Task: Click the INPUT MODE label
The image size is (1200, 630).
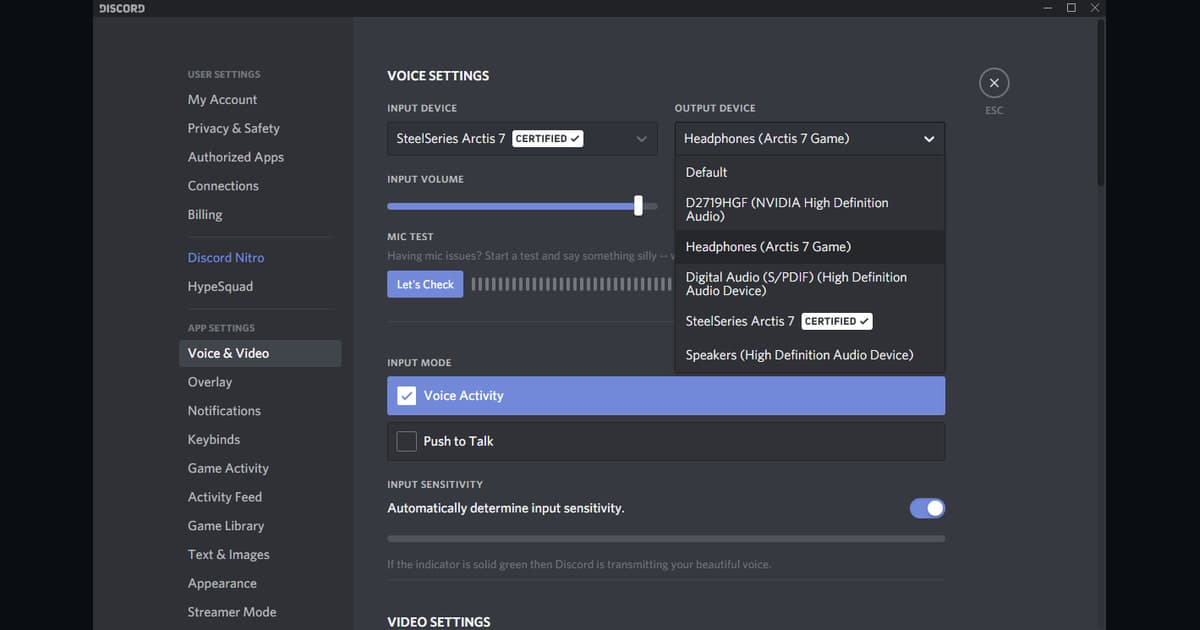Action: [419, 363]
